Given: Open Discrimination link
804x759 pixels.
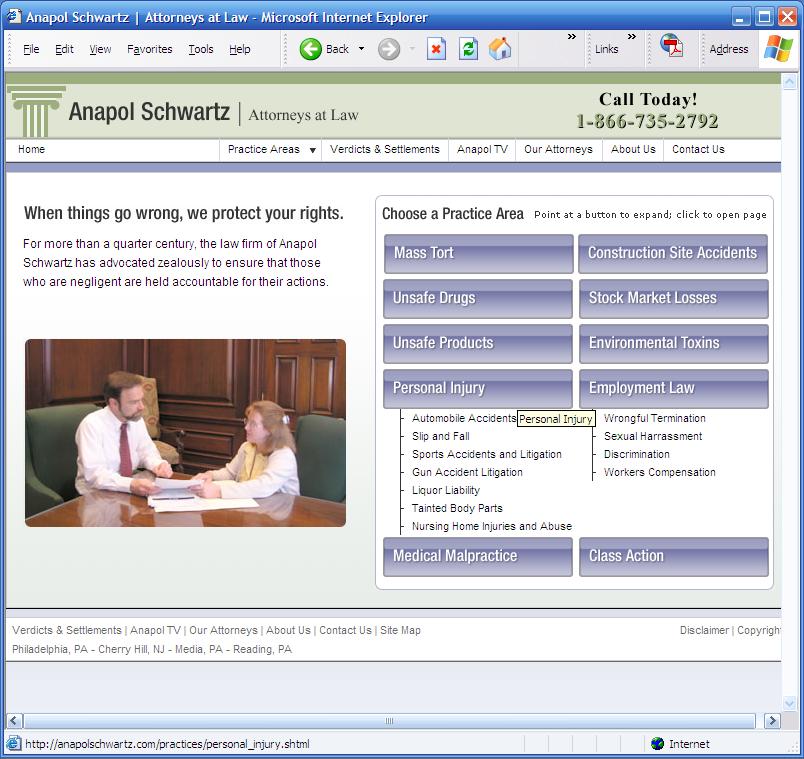Looking at the screenshot, I should (x=636, y=454).
